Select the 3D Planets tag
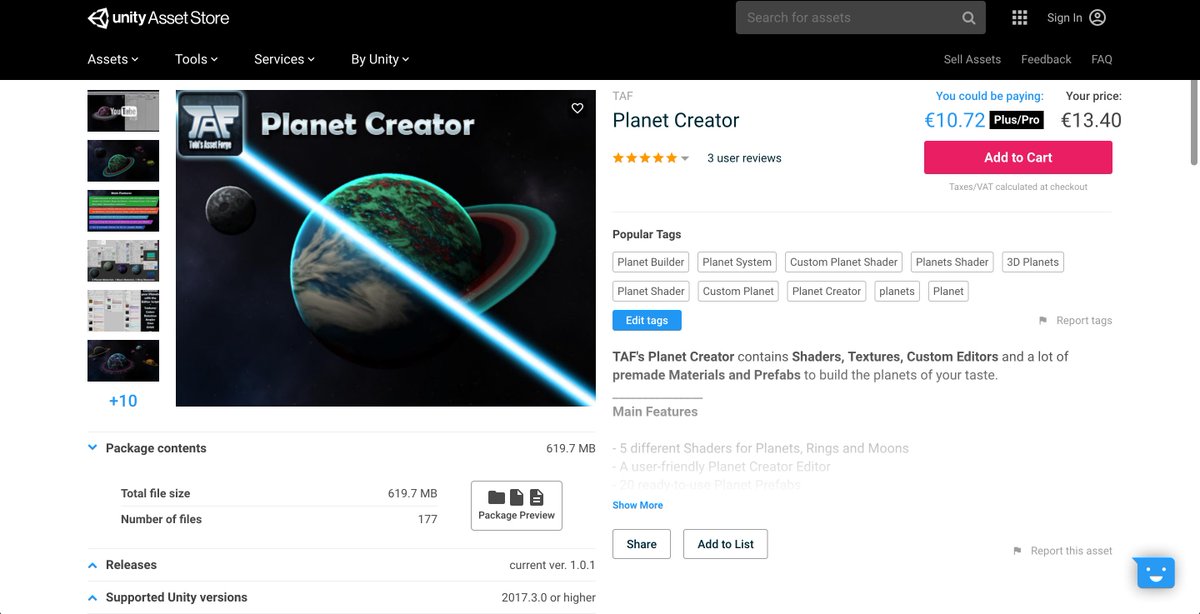Viewport: 1200px width, 614px height. click(1033, 262)
